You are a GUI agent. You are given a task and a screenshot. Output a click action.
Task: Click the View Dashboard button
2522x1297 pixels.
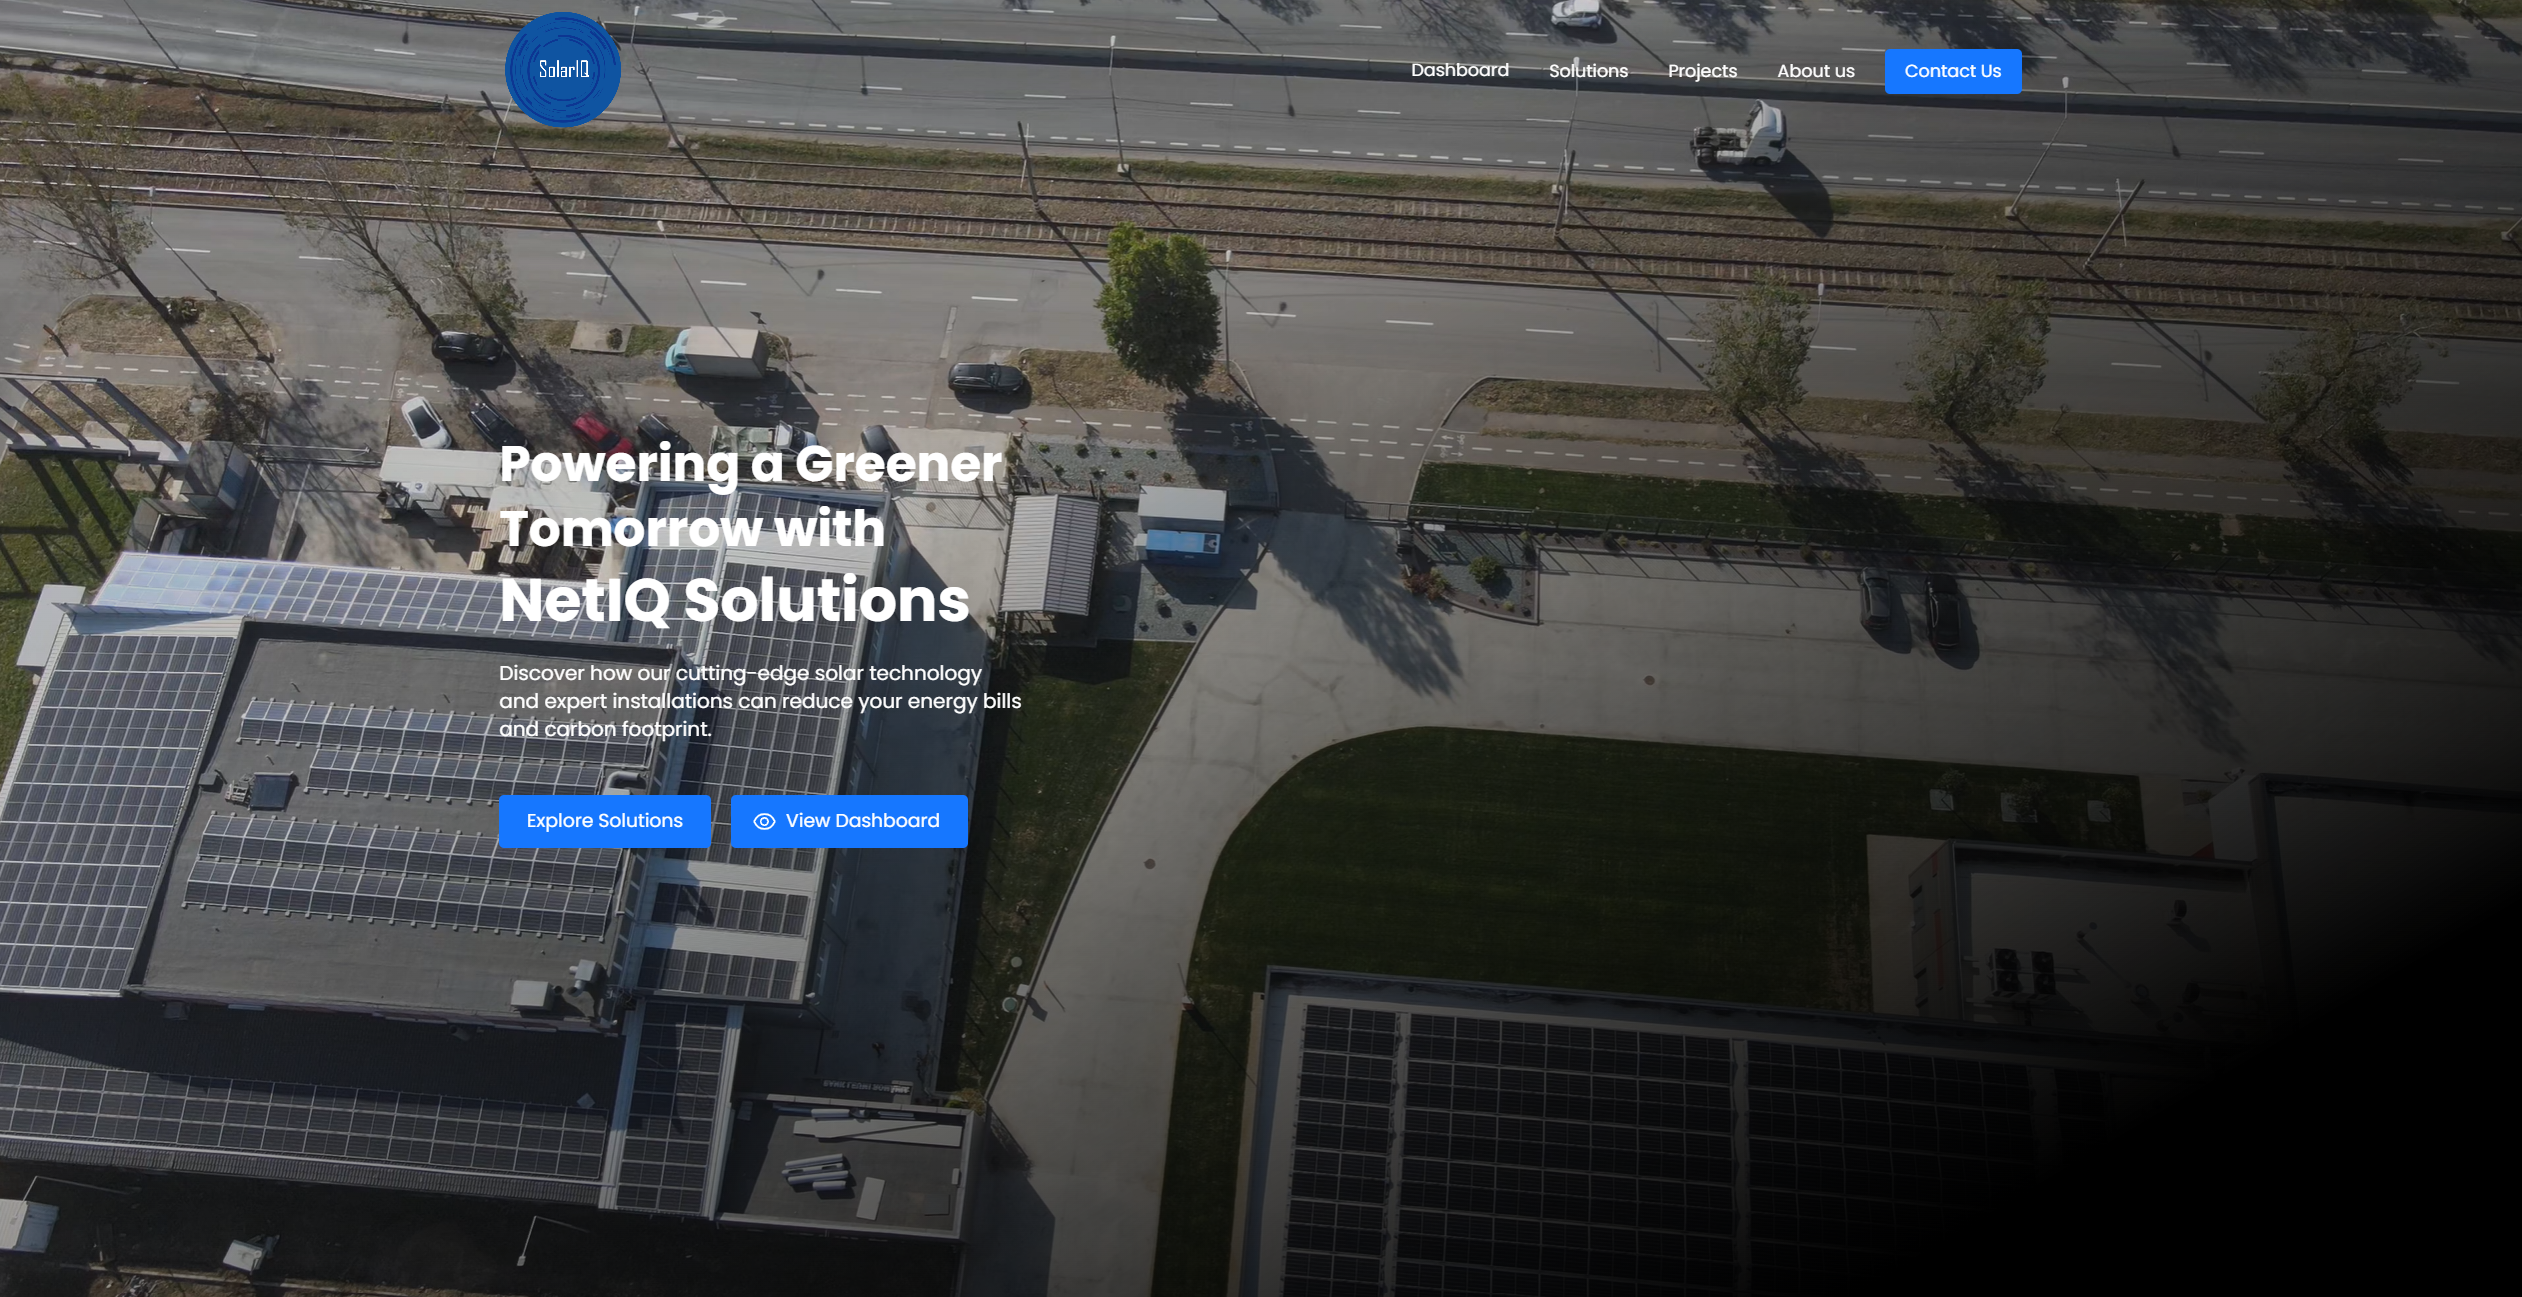848,821
